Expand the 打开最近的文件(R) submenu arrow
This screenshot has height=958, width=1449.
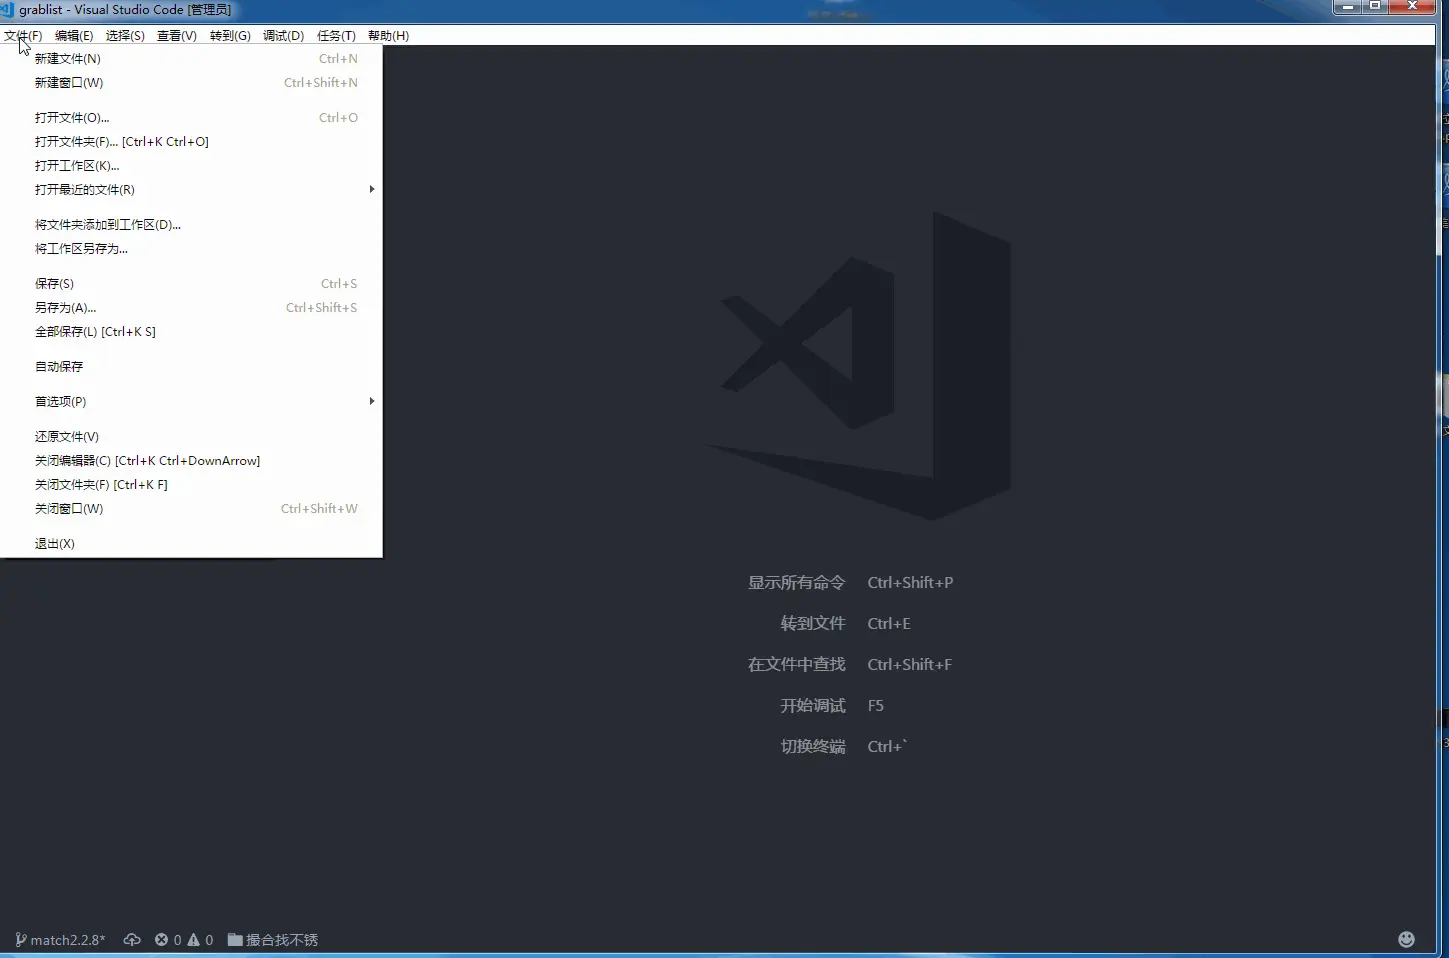(371, 189)
